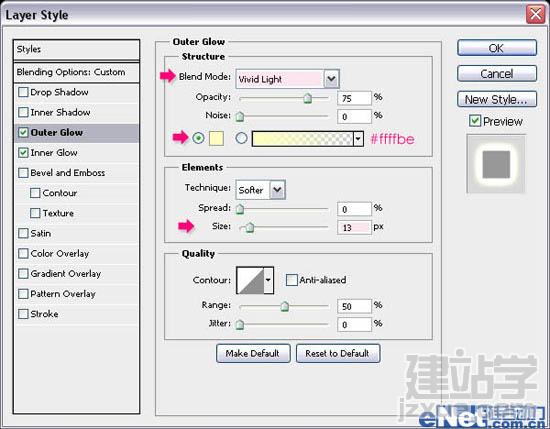Viewport: 550px width, 429px height.
Task: Click the Opacity slider handle
Action: coord(308,98)
